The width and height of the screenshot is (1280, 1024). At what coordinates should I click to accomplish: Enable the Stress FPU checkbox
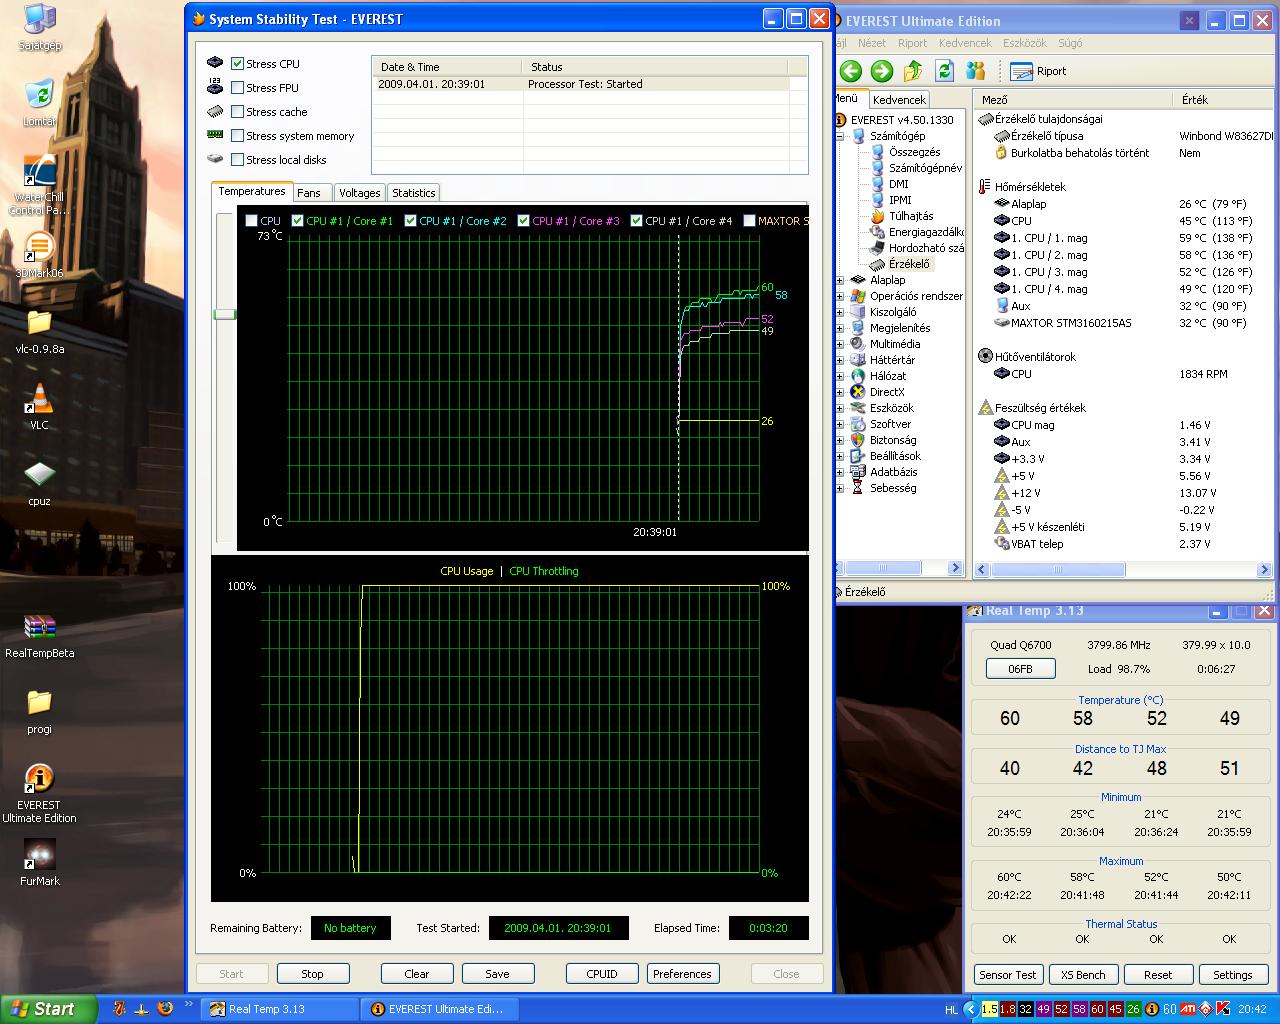click(x=238, y=88)
